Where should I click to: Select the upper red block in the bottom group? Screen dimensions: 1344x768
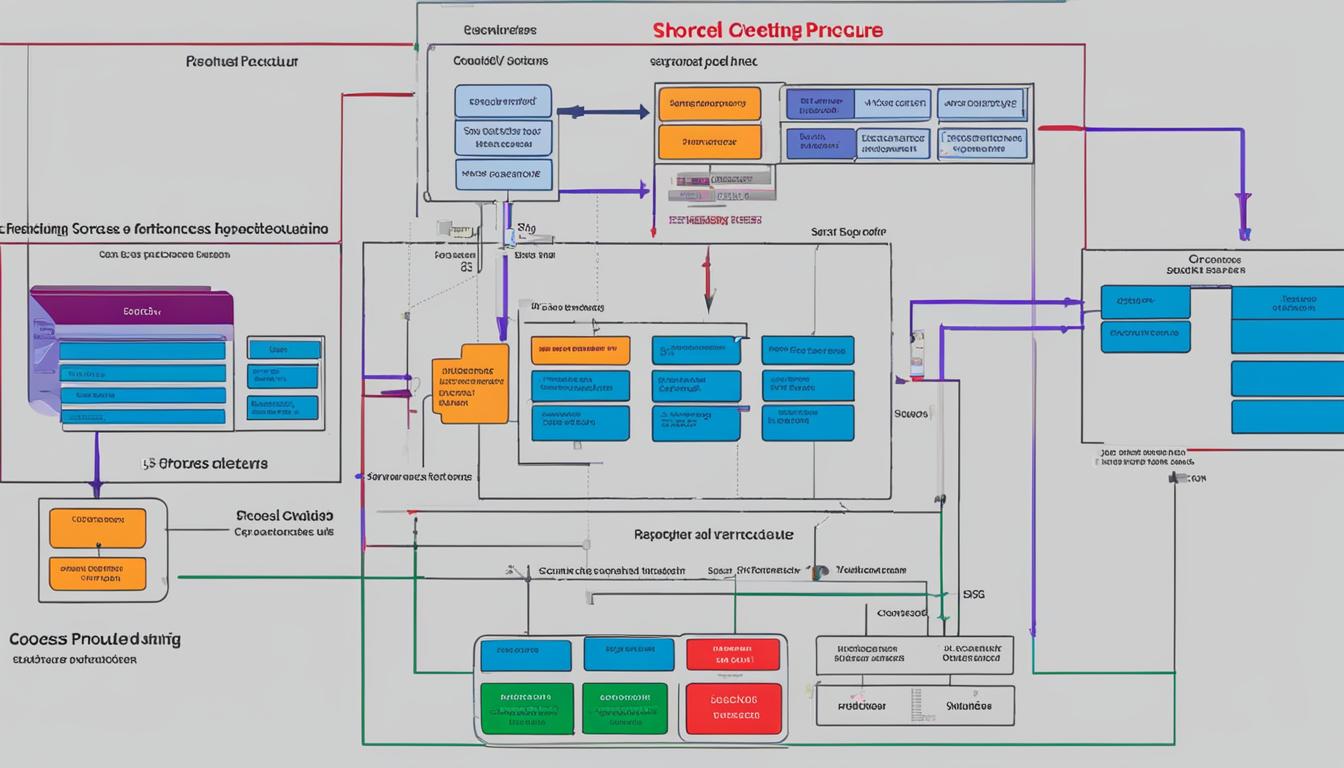pos(732,655)
